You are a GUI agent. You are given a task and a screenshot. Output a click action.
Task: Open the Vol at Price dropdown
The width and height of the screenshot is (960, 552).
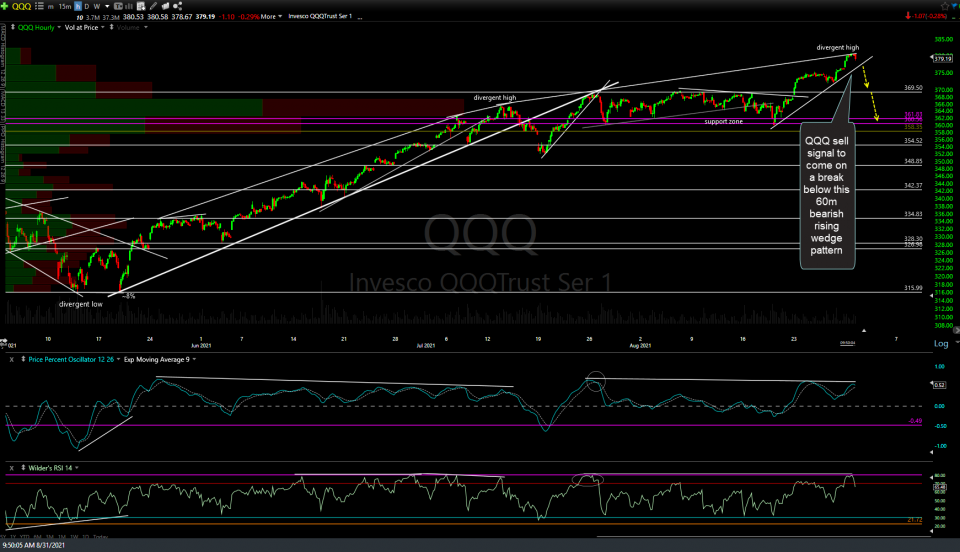(103, 28)
